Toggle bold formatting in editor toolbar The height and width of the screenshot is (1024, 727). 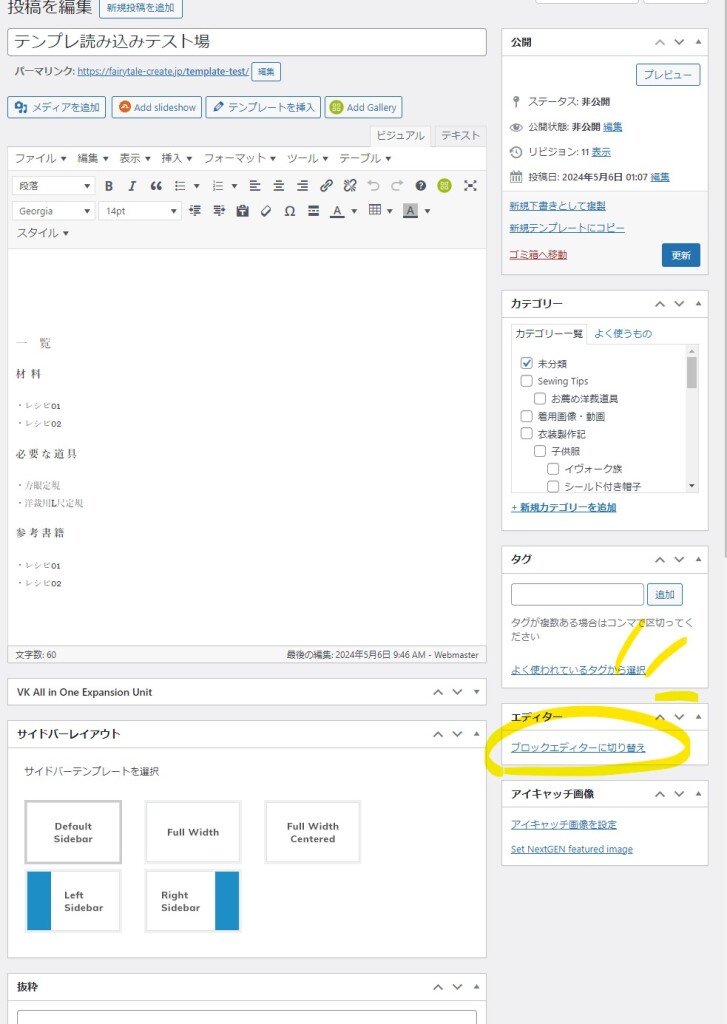point(108,186)
